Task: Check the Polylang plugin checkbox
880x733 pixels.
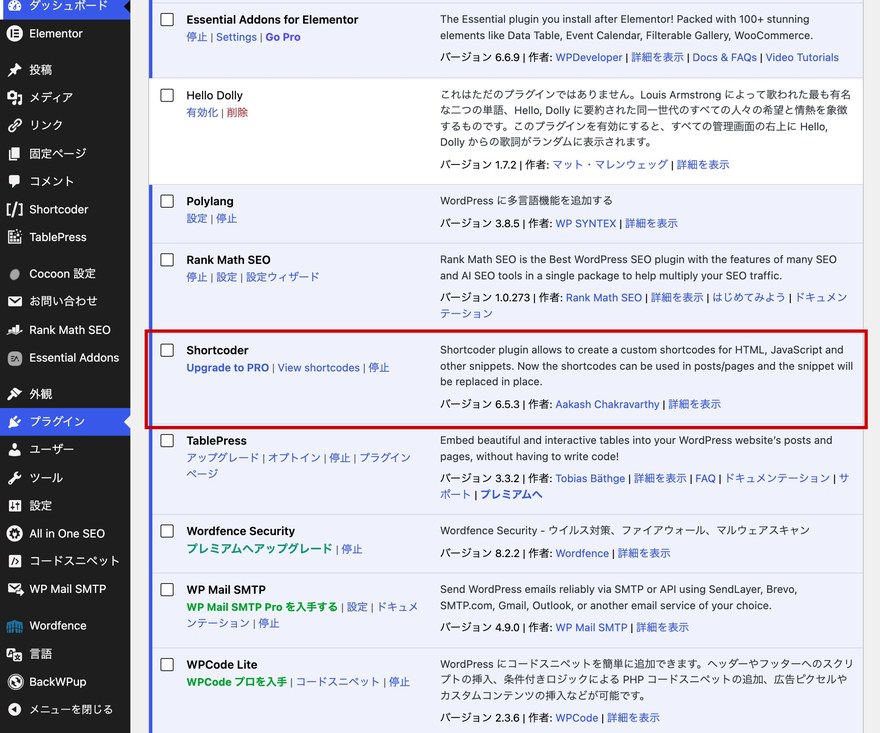Action: 167,201
